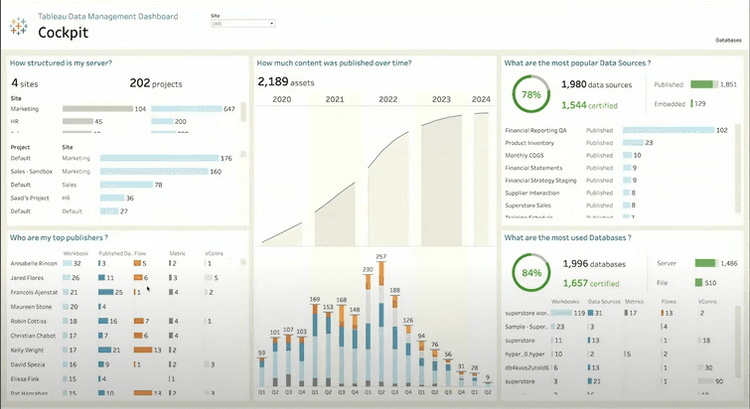This screenshot has height=409, width=750.
Task: Click the 1,544 certified data sources count
Action: (589, 105)
